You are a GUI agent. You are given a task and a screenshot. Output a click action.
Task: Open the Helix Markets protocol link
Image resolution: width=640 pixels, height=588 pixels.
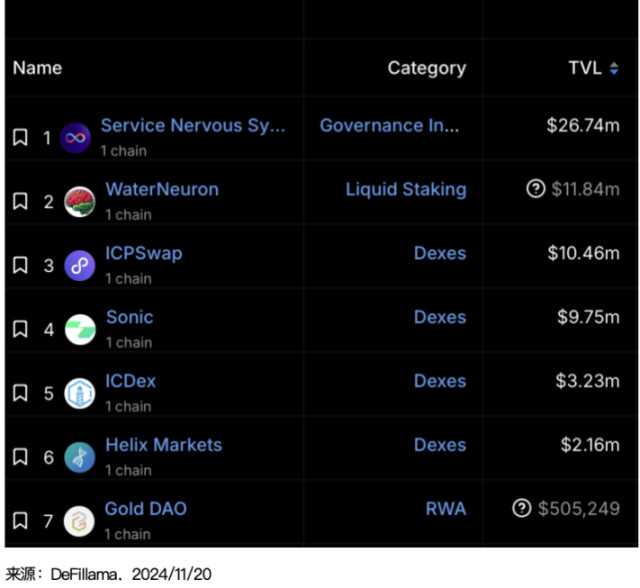click(x=164, y=445)
